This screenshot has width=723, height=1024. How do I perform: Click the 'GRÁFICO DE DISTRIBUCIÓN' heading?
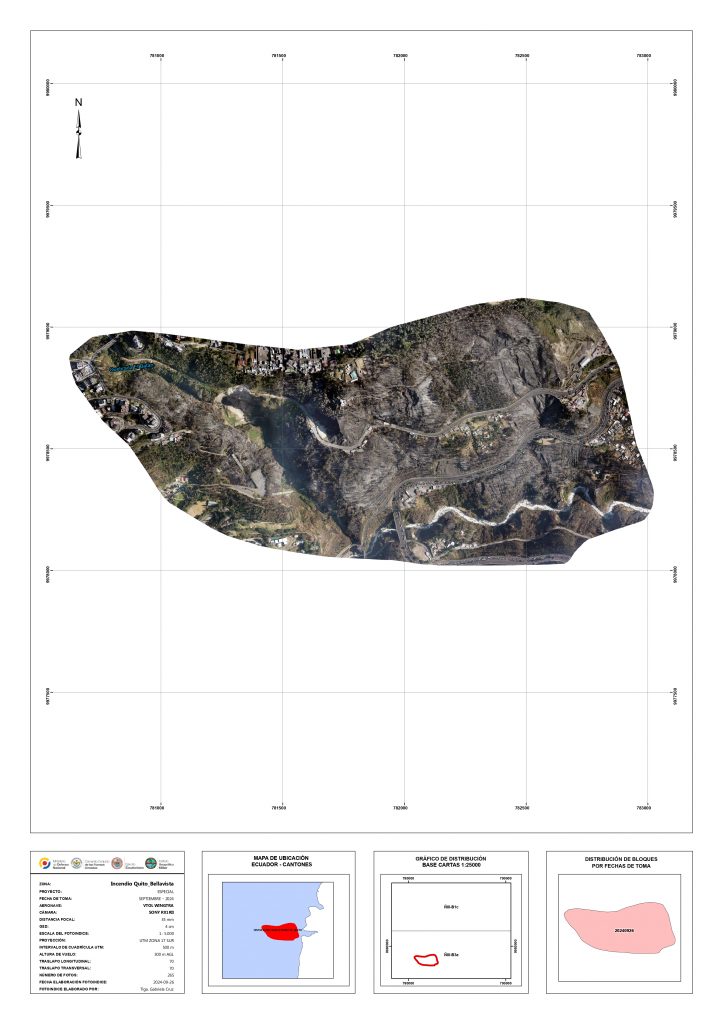coord(450,859)
